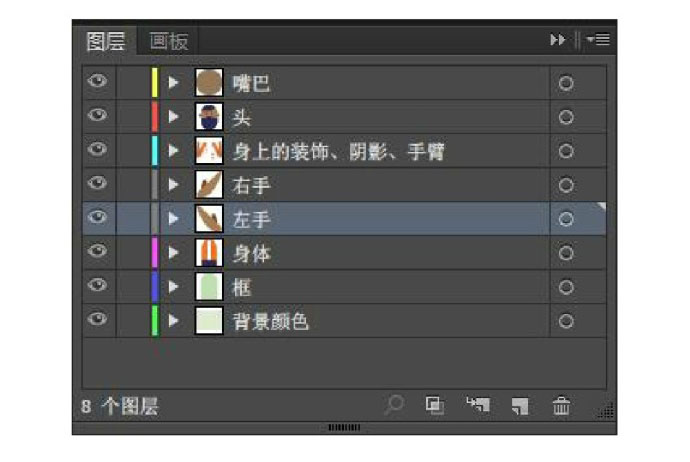Toggle visibility of 身上的装饰、阴影、手臂 layer
690x462 pixels.
pos(97,149)
